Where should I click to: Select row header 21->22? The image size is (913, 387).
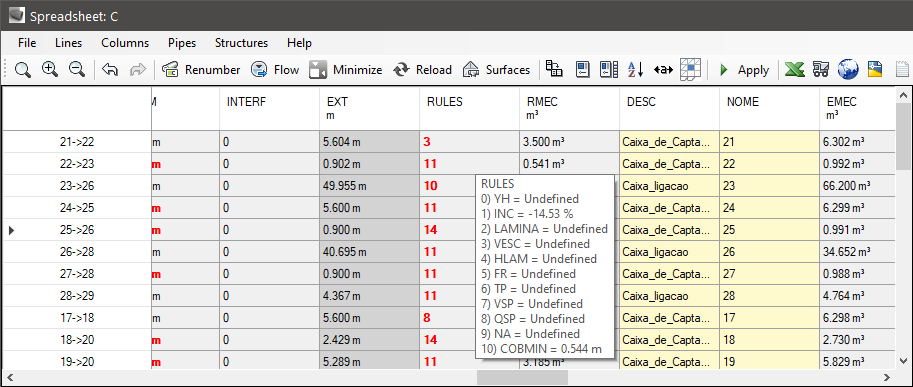77,141
